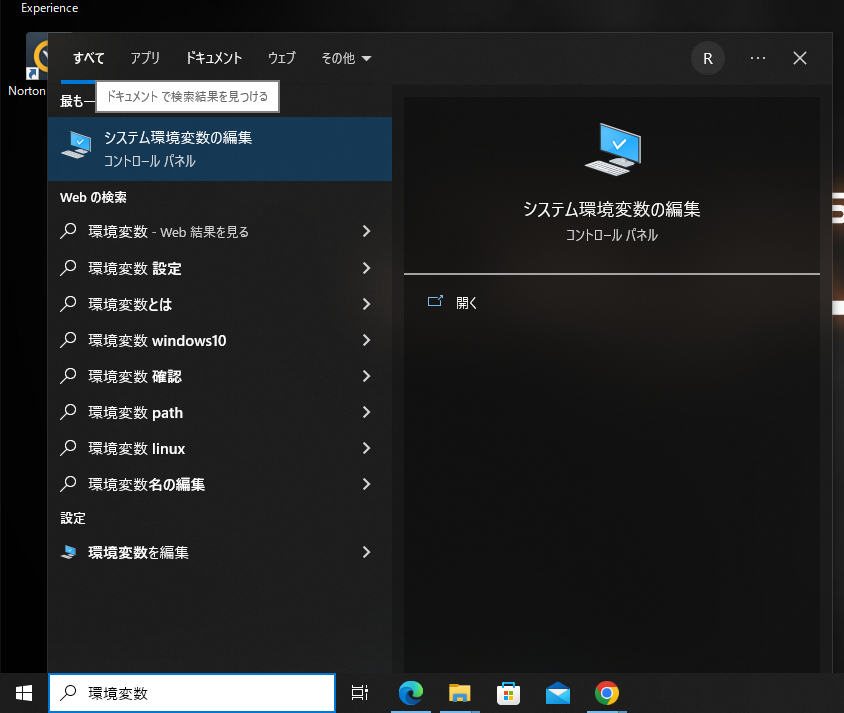
Task: Switch to the アプリ search tab
Action: pos(145,58)
